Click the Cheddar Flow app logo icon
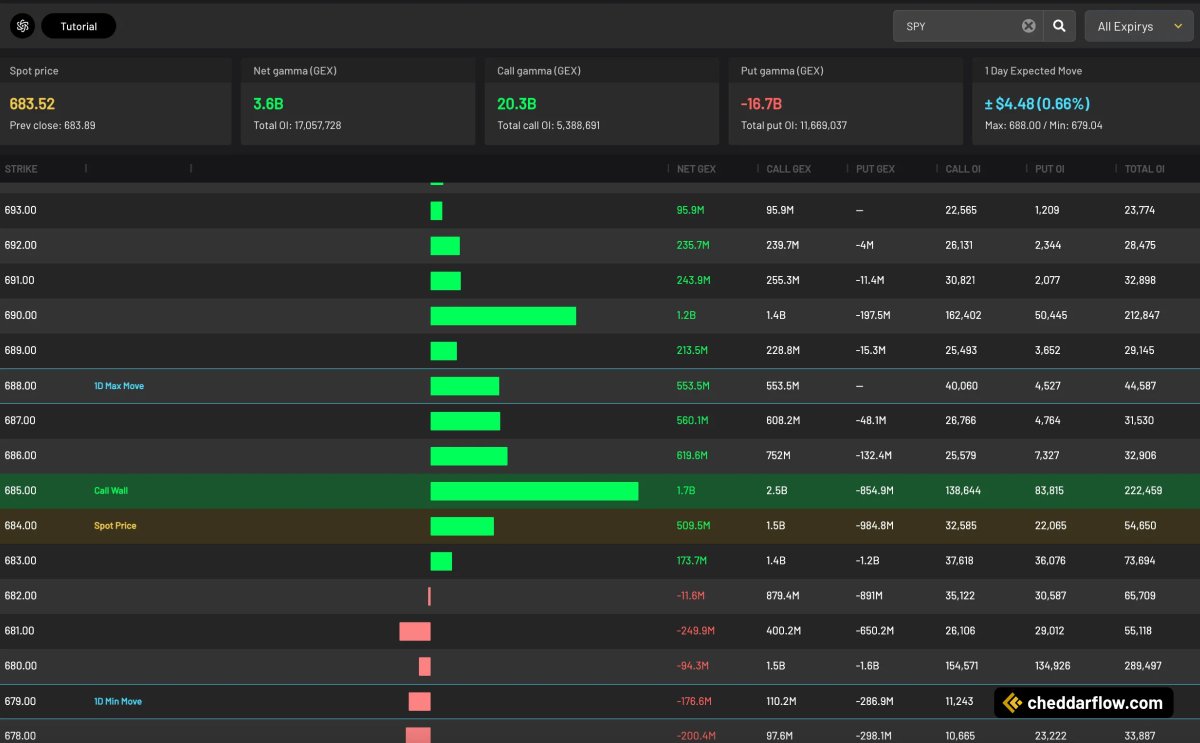Image resolution: width=1200 pixels, height=743 pixels. click(22, 25)
